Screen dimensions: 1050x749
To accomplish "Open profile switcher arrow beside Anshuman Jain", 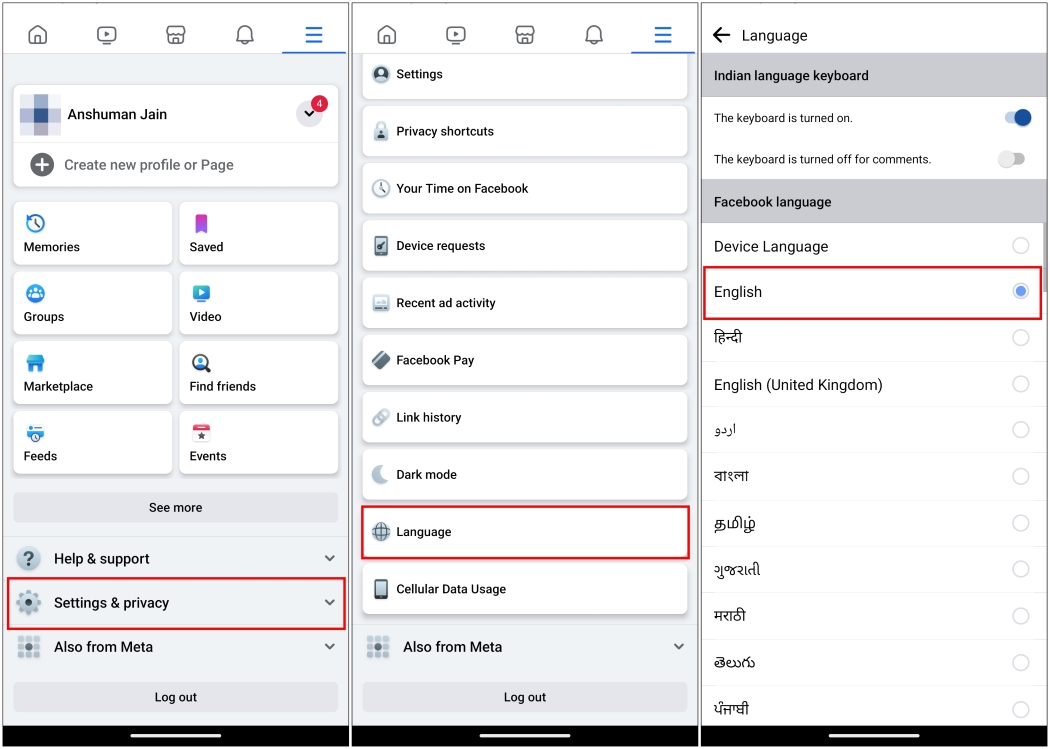I will pyautogui.click(x=309, y=115).
